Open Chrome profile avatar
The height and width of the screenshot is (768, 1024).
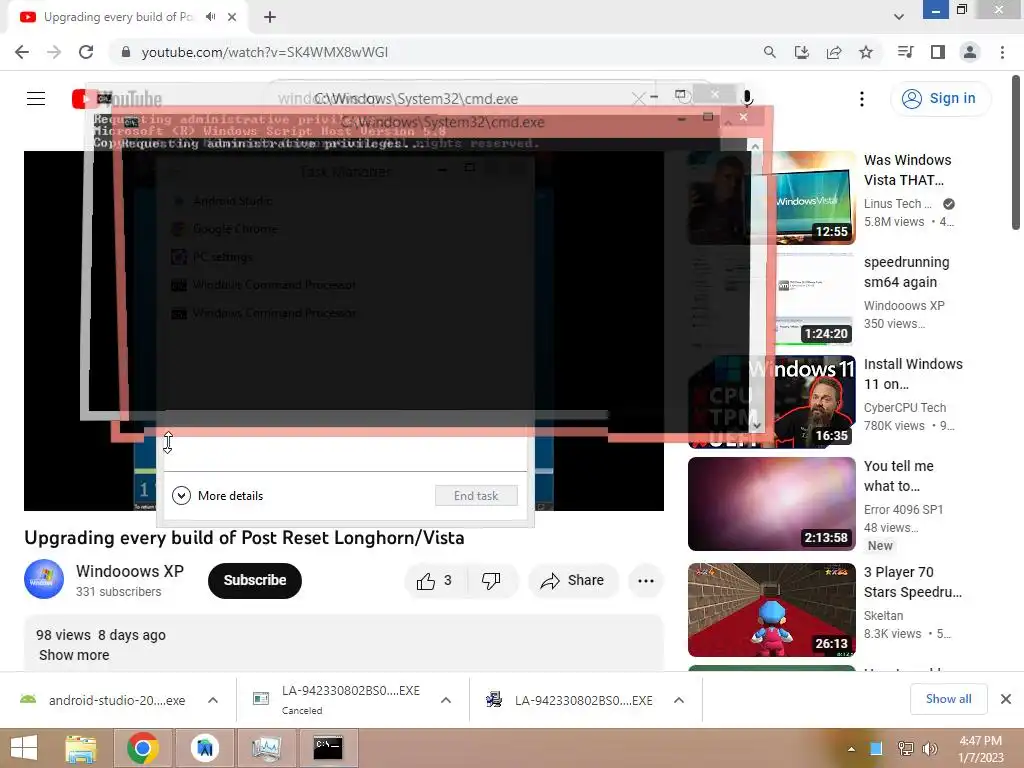coord(970,52)
